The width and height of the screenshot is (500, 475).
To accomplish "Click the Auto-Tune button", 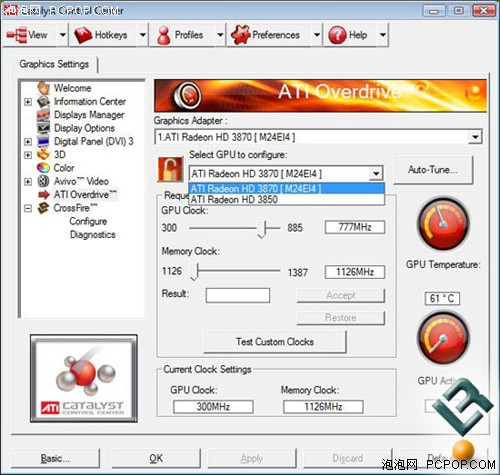I will (433, 170).
